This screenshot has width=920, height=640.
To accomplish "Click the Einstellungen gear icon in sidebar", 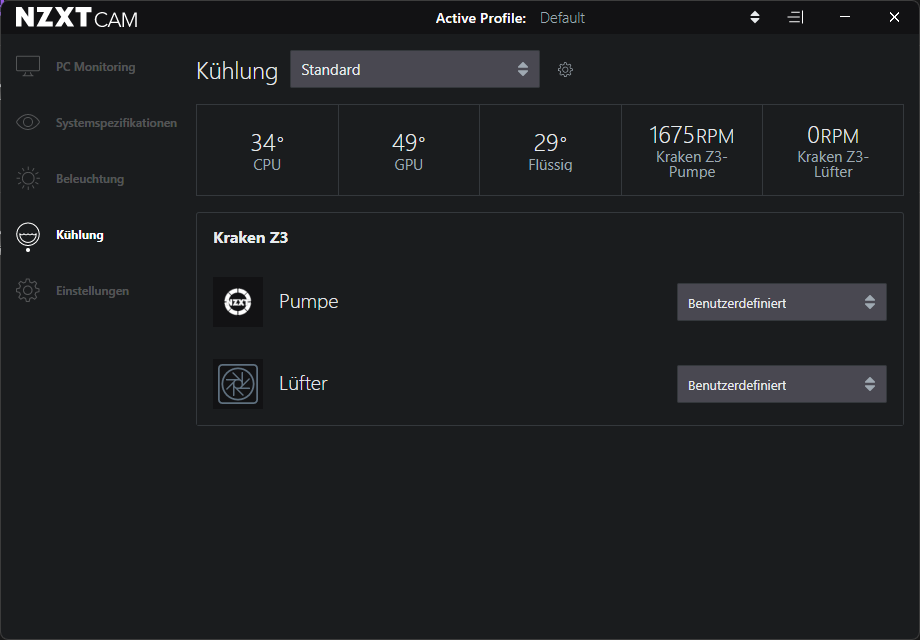I will [x=28, y=290].
